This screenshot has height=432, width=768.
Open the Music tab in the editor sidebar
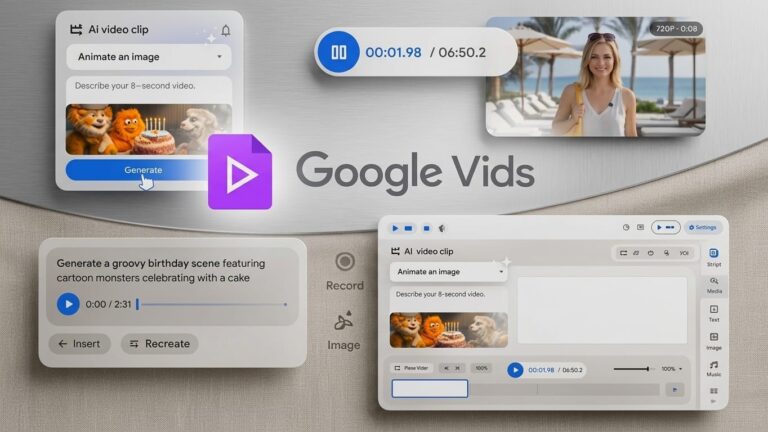coord(714,368)
